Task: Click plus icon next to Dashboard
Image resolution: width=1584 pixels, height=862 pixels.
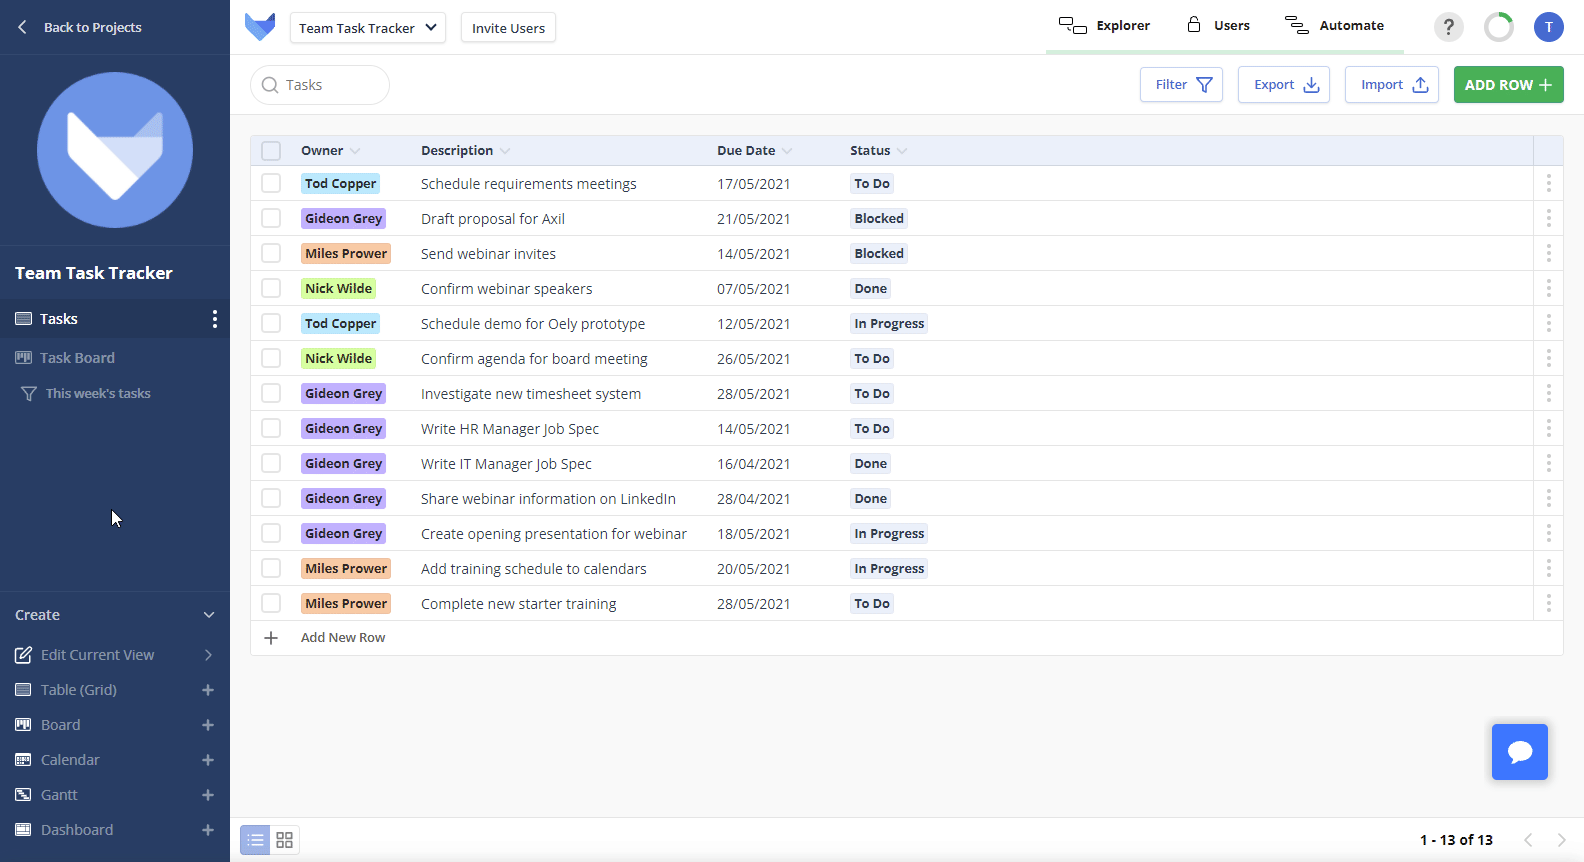Action: tap(208, 830)
